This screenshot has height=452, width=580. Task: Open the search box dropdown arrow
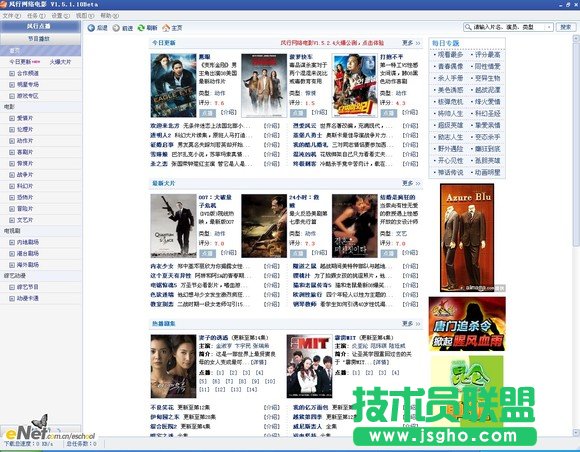549,27
